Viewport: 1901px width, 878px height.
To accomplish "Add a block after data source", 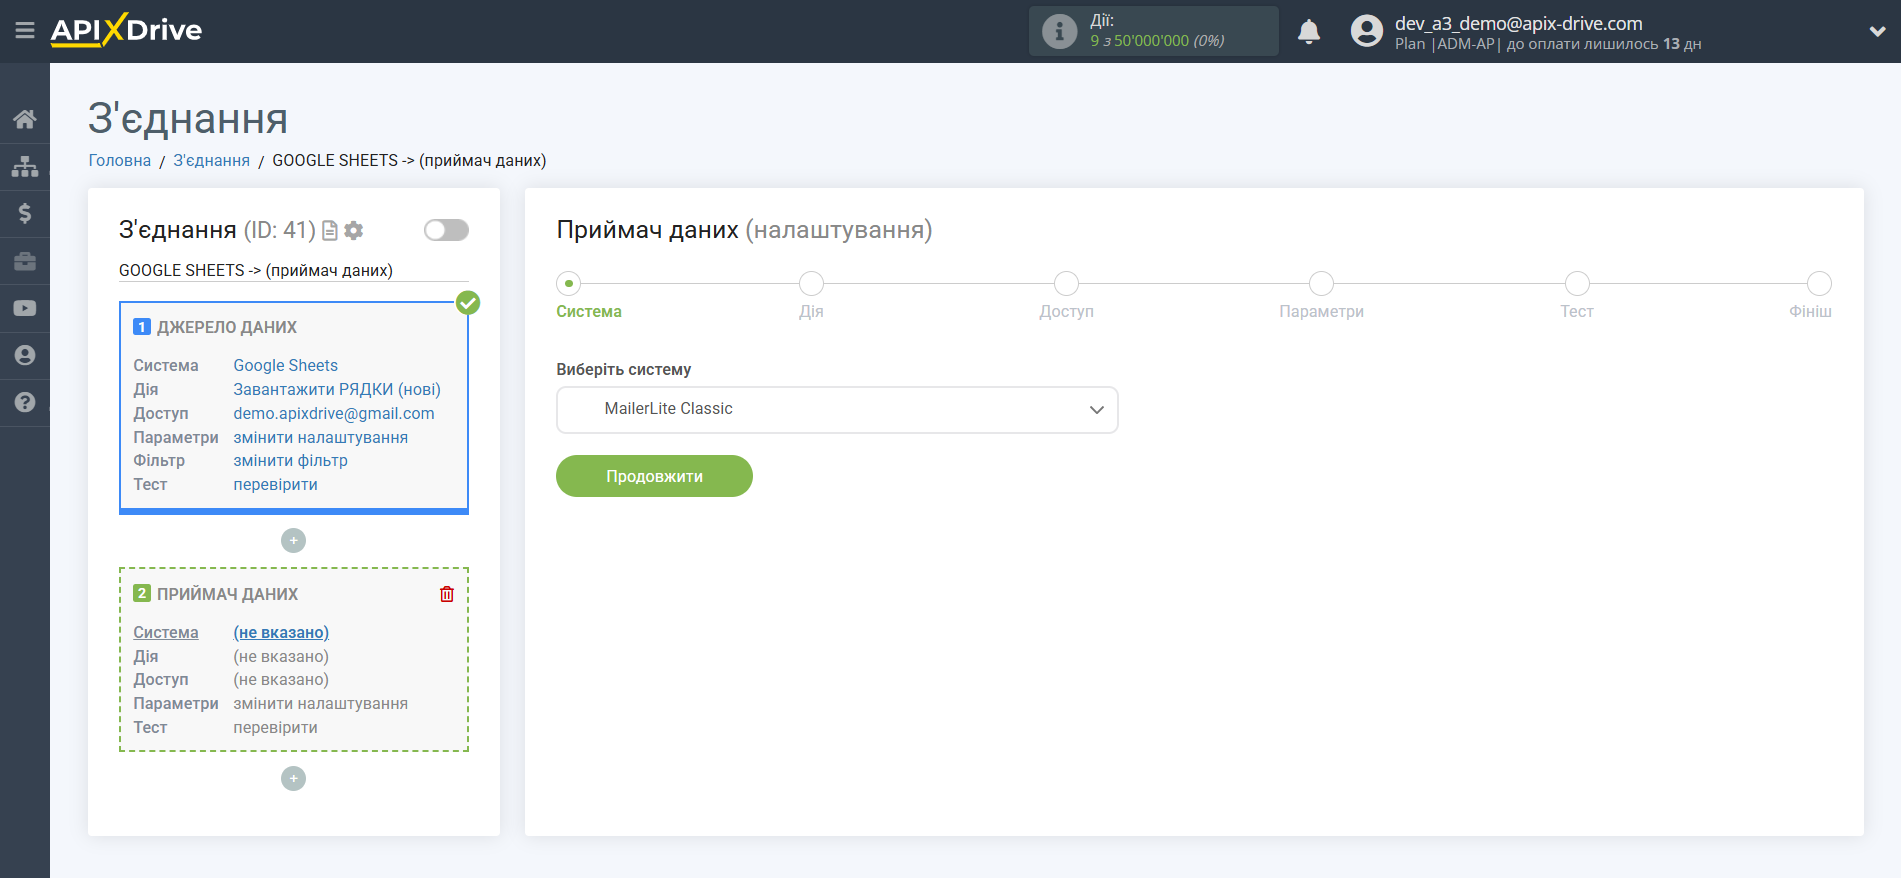I will [293, 540].
